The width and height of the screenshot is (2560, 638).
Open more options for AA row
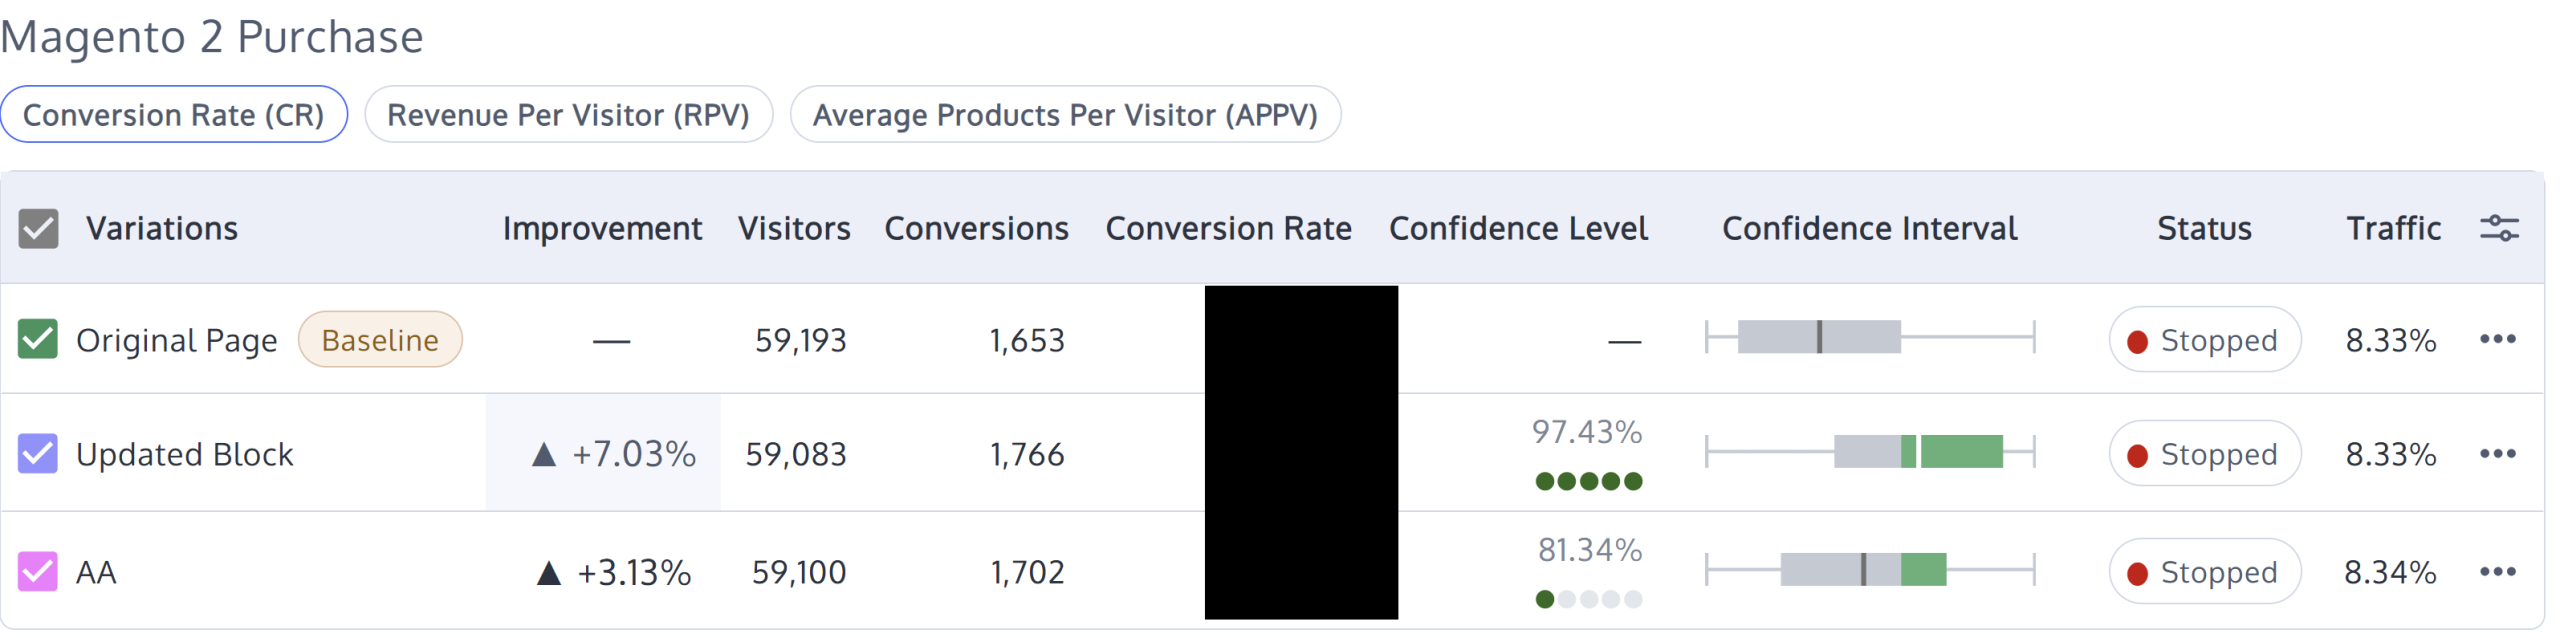point(2496,572)
